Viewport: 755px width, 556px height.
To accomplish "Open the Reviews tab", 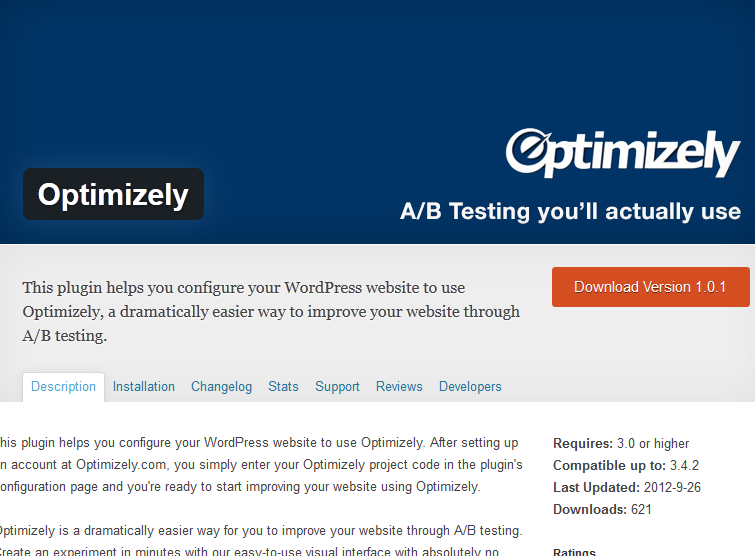I will tap(399, 387).
